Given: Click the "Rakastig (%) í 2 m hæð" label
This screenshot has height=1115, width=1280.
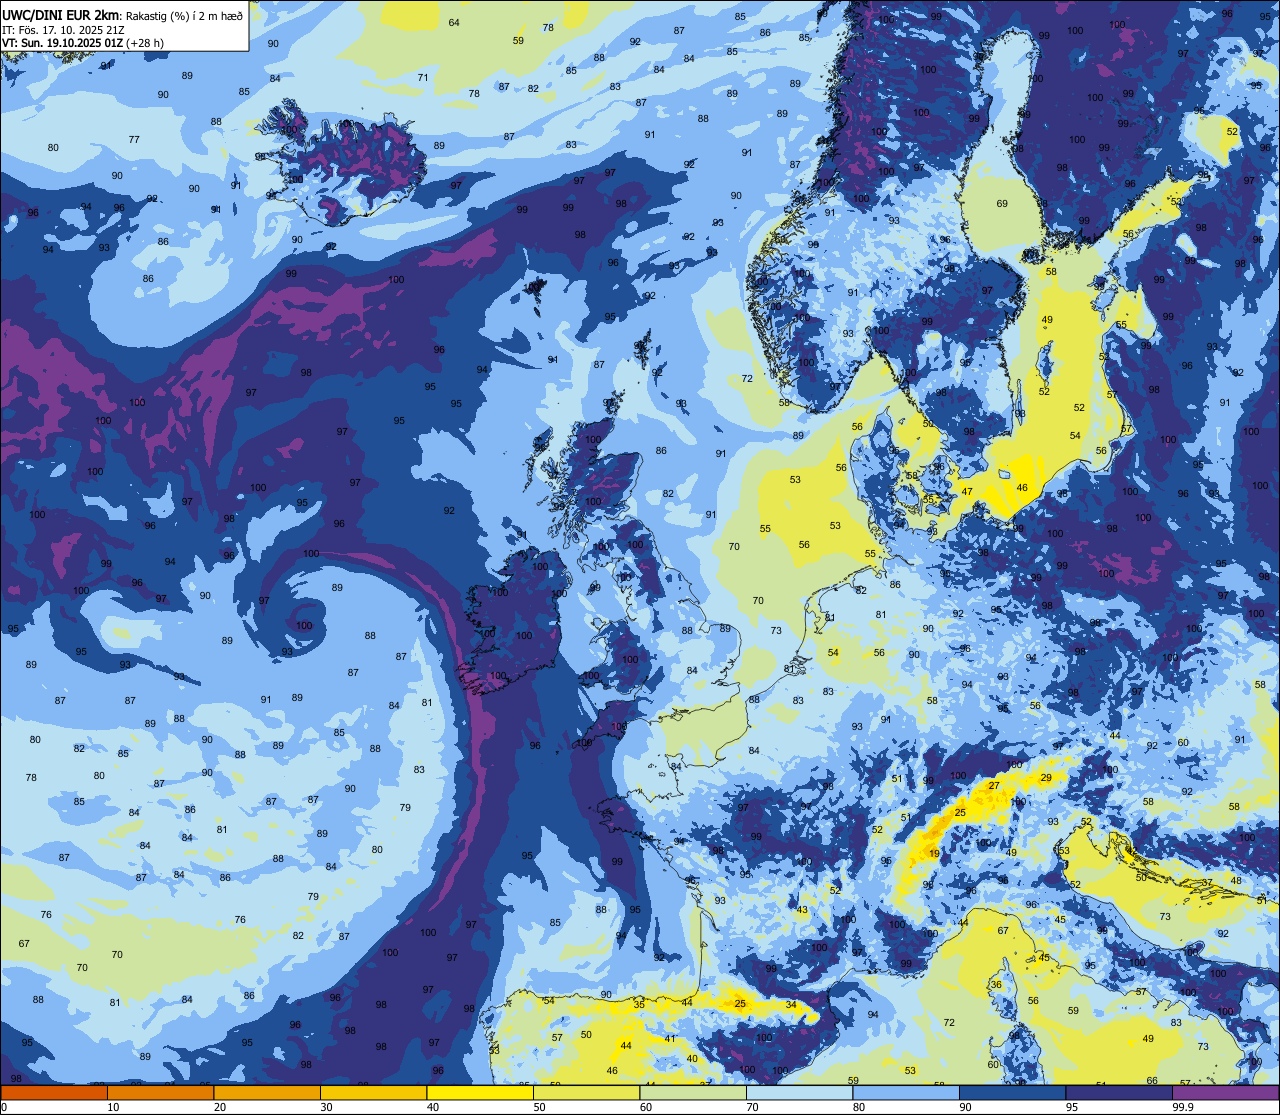Looking at the screenshot, I should click(x=184, y=14).
